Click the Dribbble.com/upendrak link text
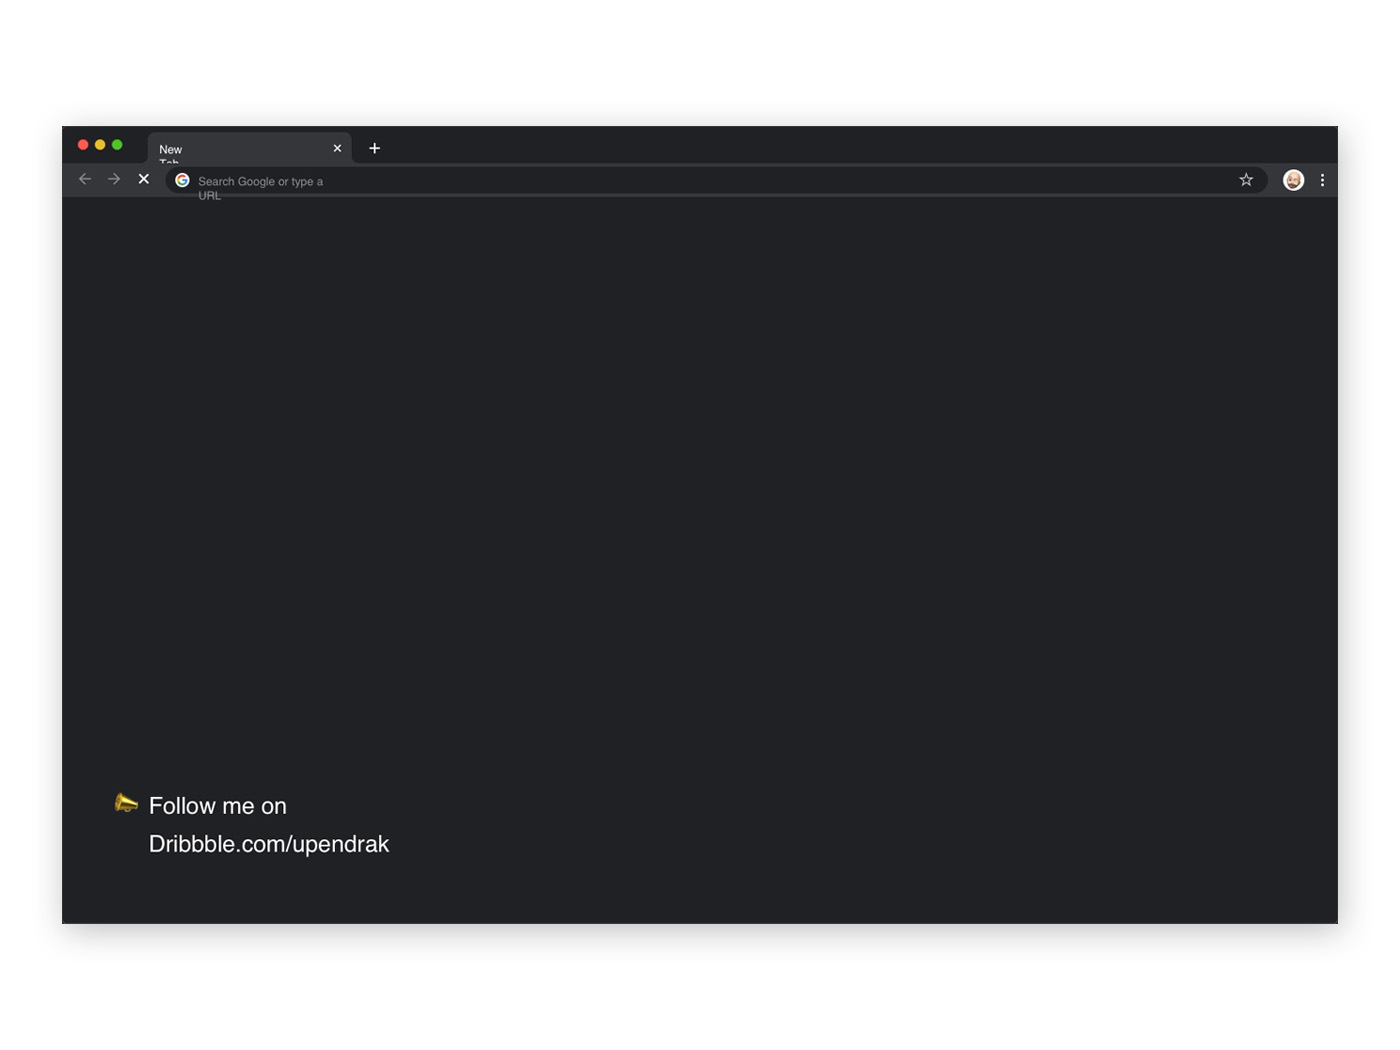 pos(269,844)
